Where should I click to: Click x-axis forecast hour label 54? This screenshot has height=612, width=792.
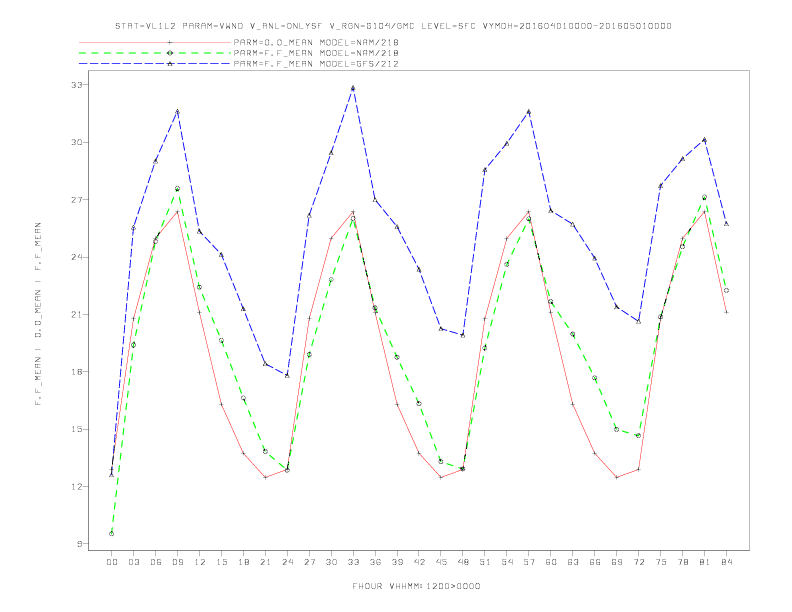(x=507, y=562)
